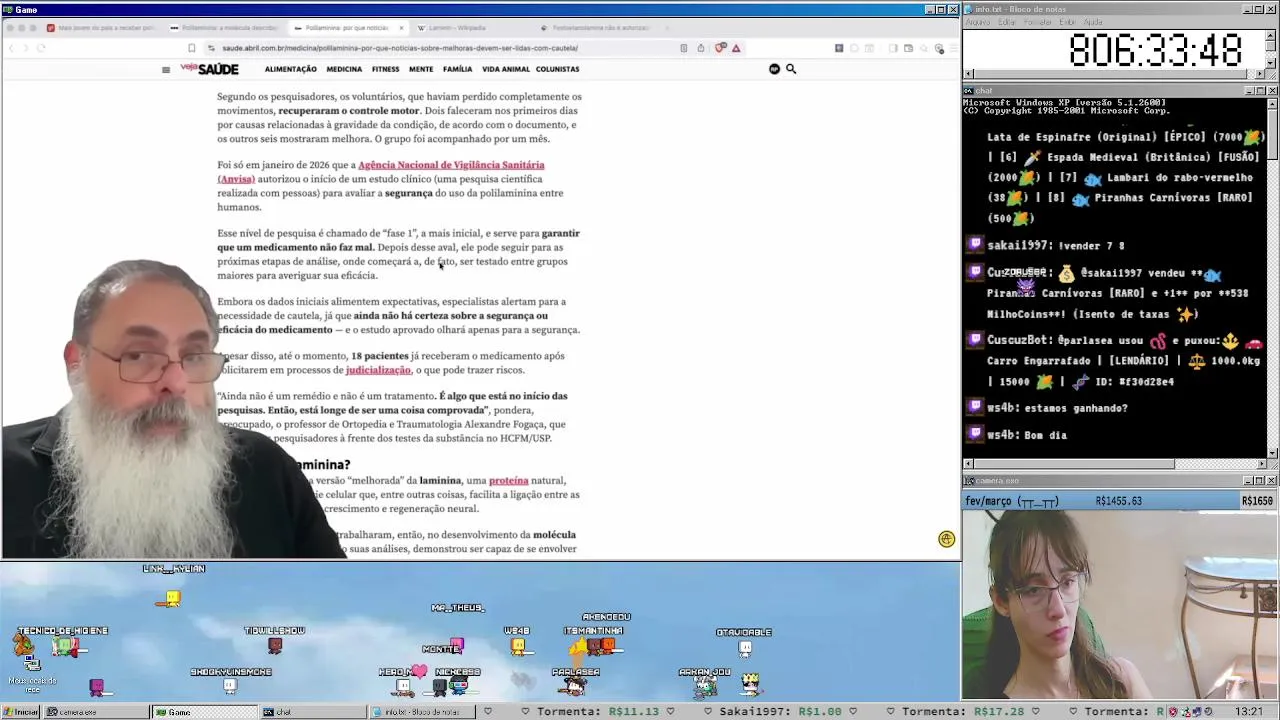Open the FITNESS section
This screenshot has width=1280, height=720.
385,69
